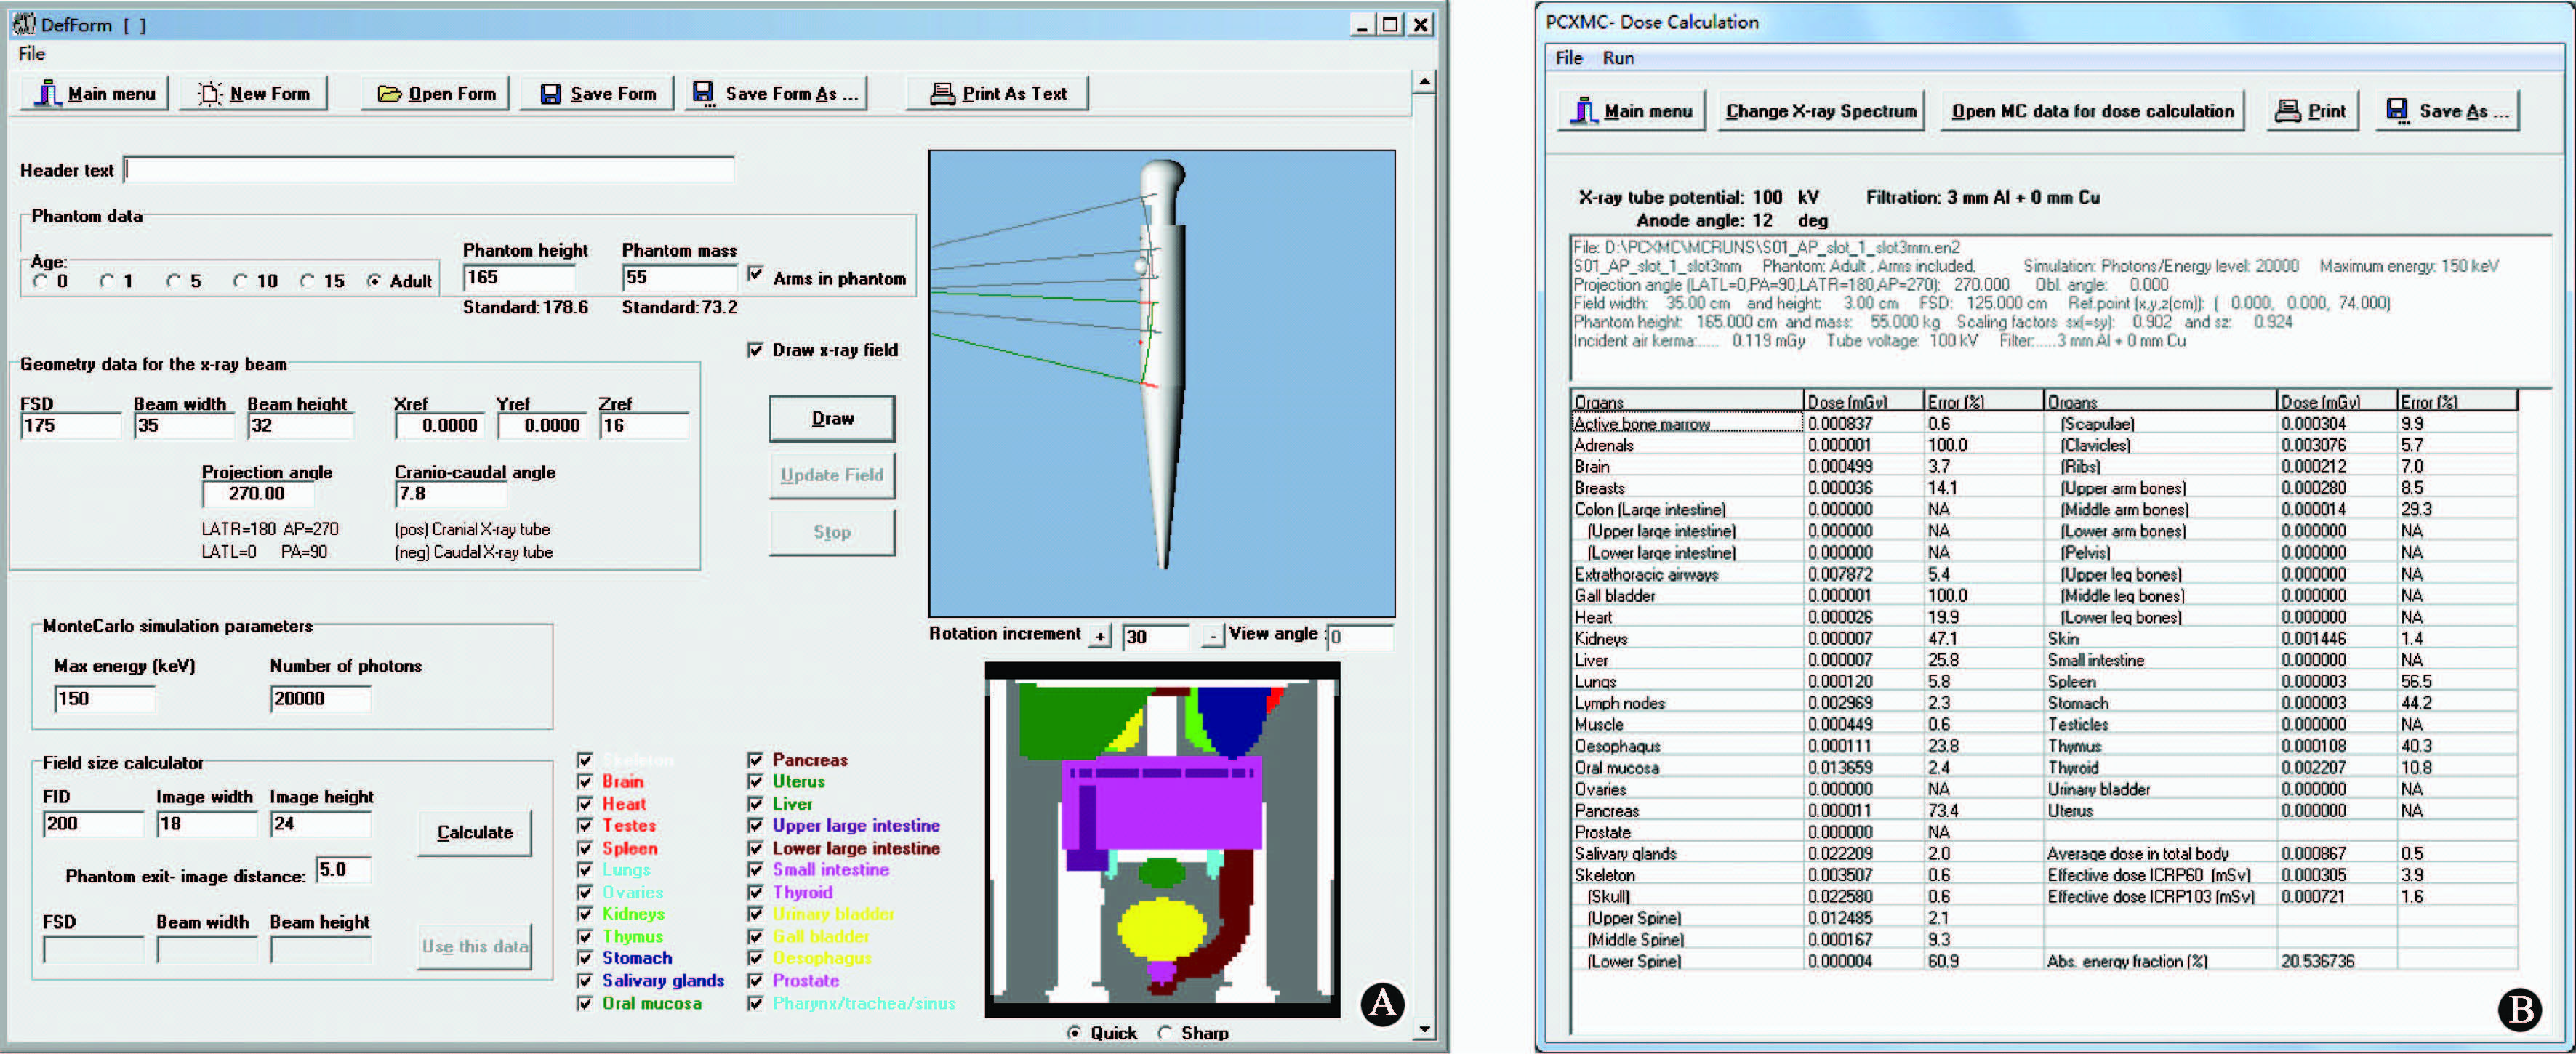Click Effective dose ICRP103 row
Image resolution: width=2576 pixels, height=1054 pixels.
(2282, 897)
